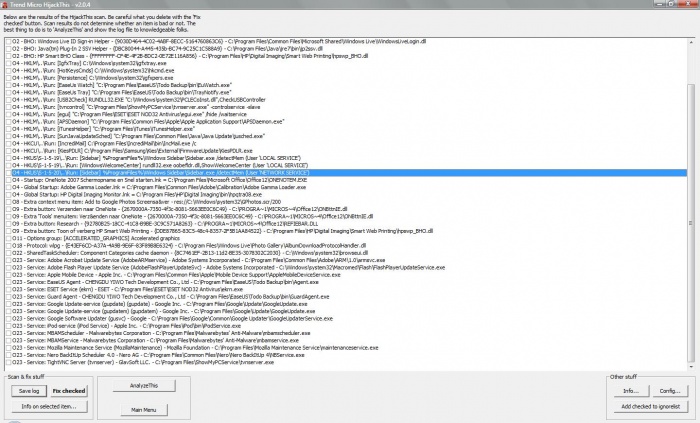Screen dimensions: 700x423
Task: Open the Info... button under Other stuff
Action: point(630,391)
